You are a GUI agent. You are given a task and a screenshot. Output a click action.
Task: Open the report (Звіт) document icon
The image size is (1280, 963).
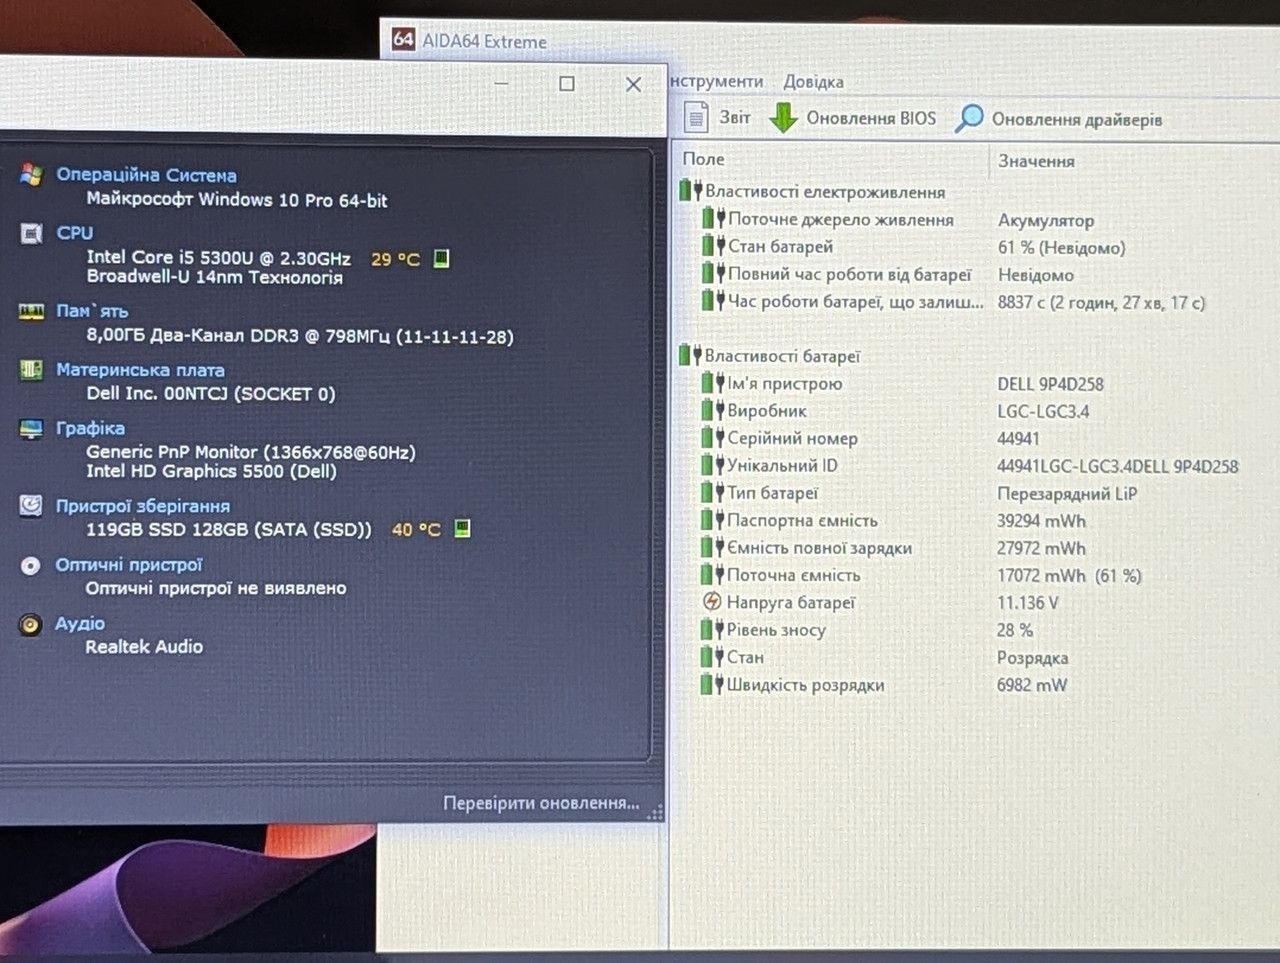coord(696,117)
